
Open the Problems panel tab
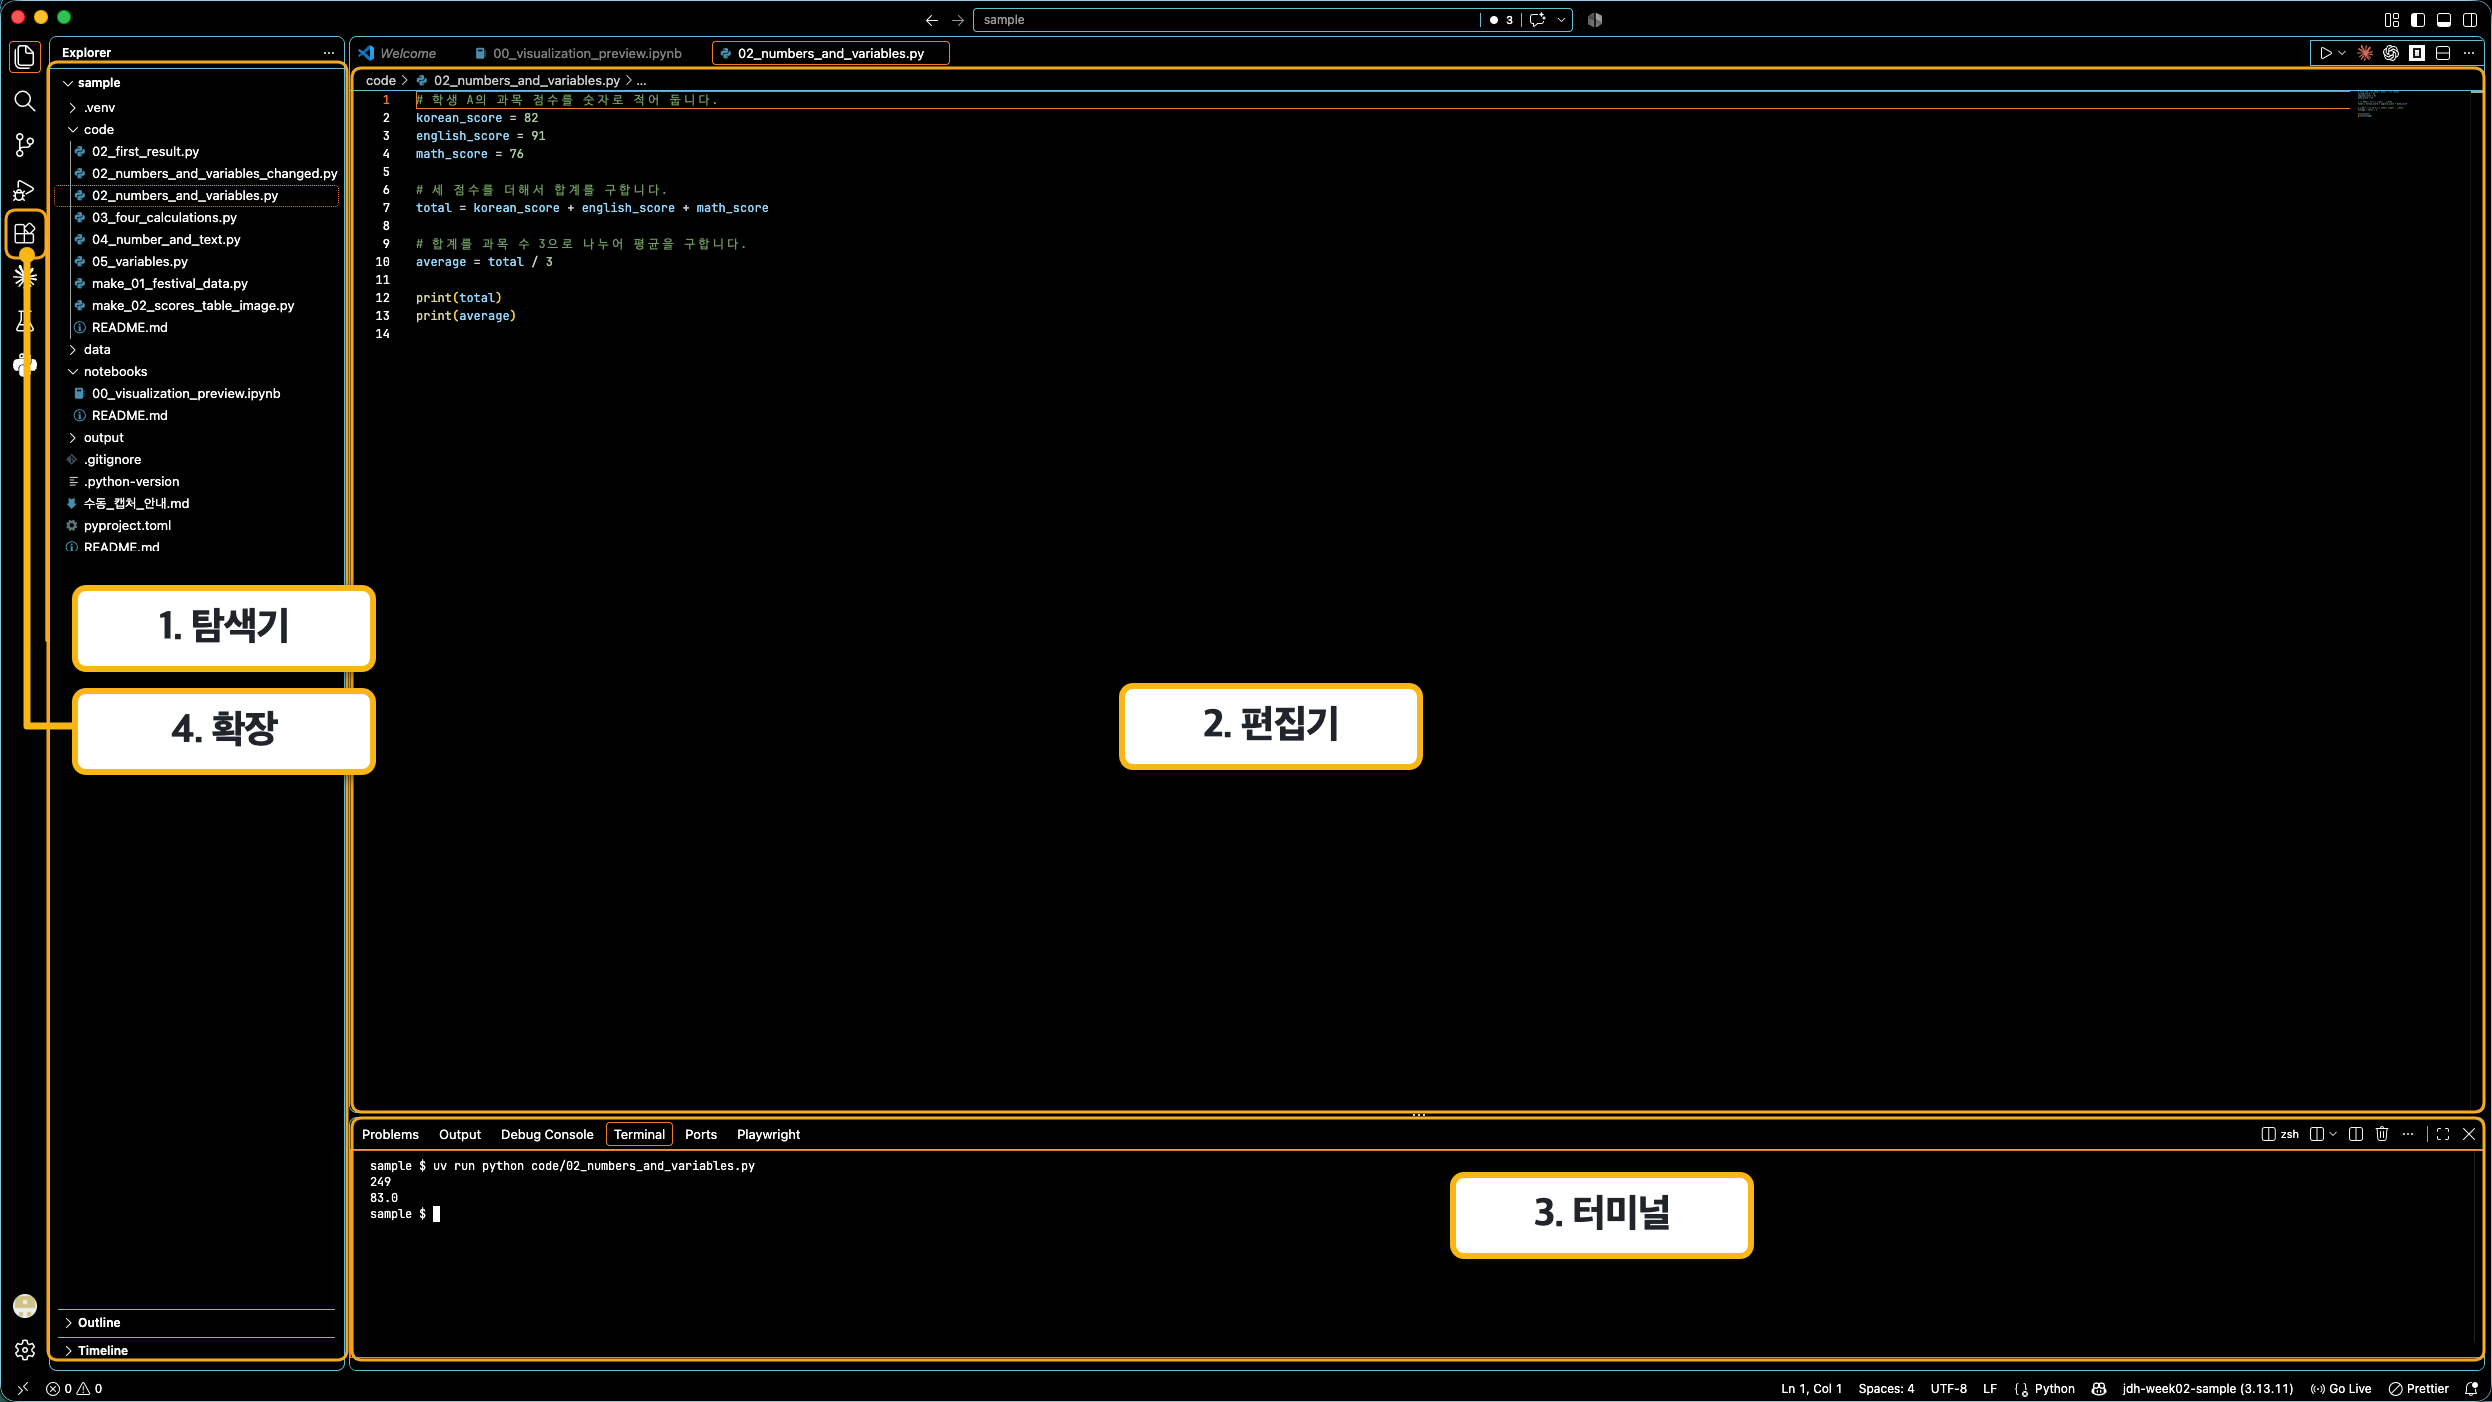click(x=390, y=1134)
